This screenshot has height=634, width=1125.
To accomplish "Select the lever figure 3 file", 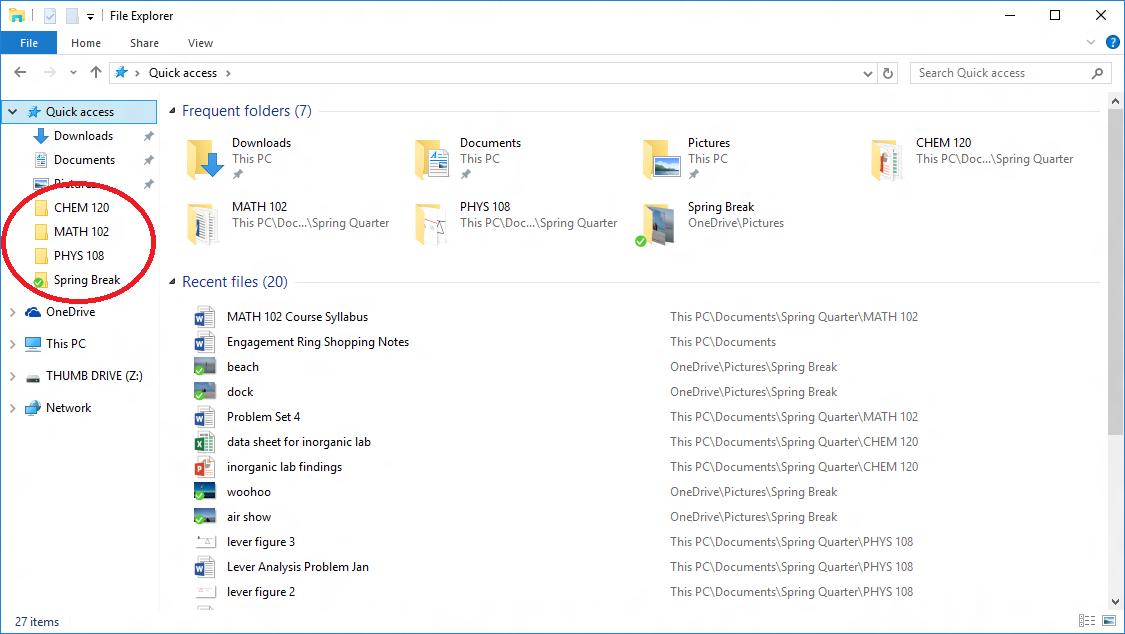I will [260, 541].
